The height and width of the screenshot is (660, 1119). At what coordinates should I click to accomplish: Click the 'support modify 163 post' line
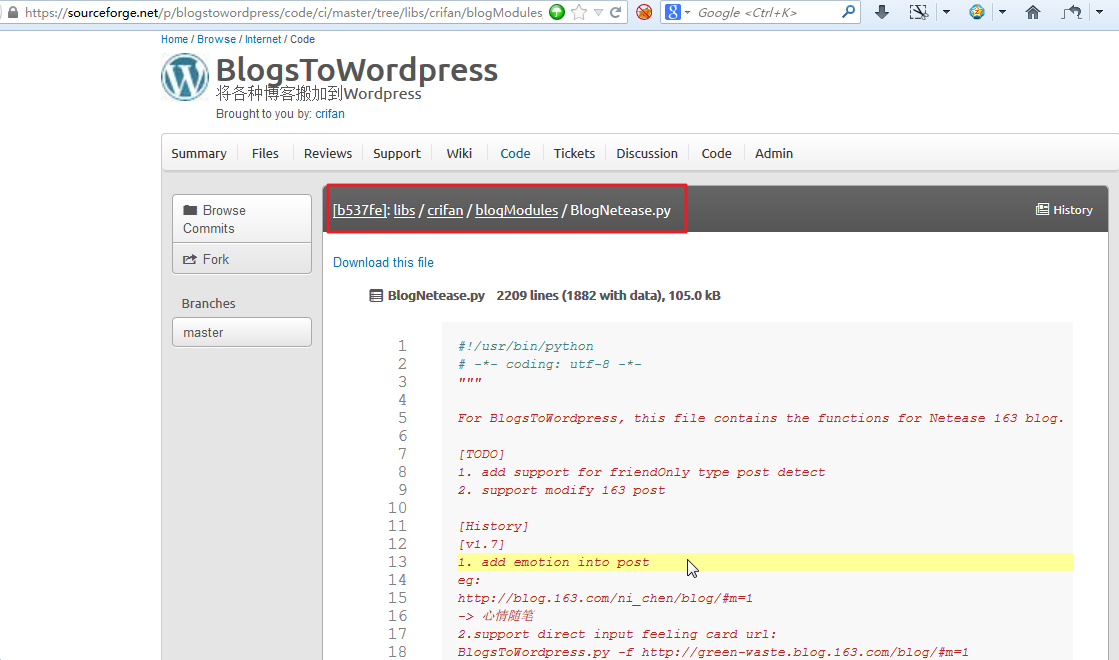pyautogui.click(x=561, y=490)
